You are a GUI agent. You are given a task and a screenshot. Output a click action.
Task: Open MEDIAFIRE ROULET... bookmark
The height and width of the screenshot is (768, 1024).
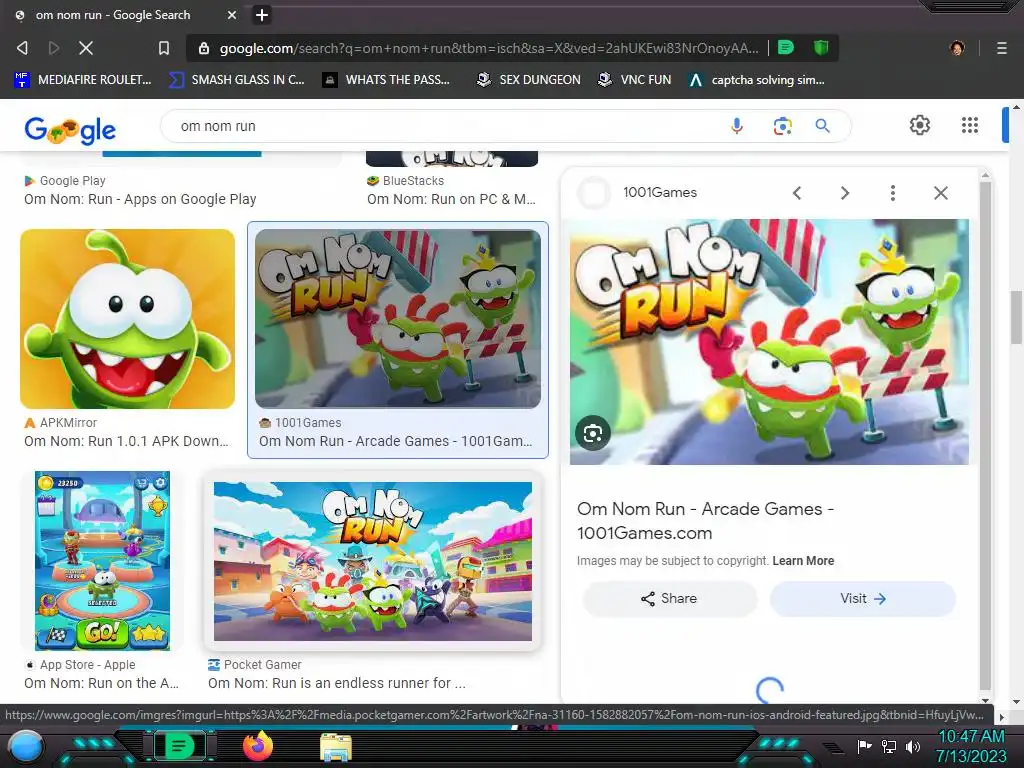[x=83, y=80]
